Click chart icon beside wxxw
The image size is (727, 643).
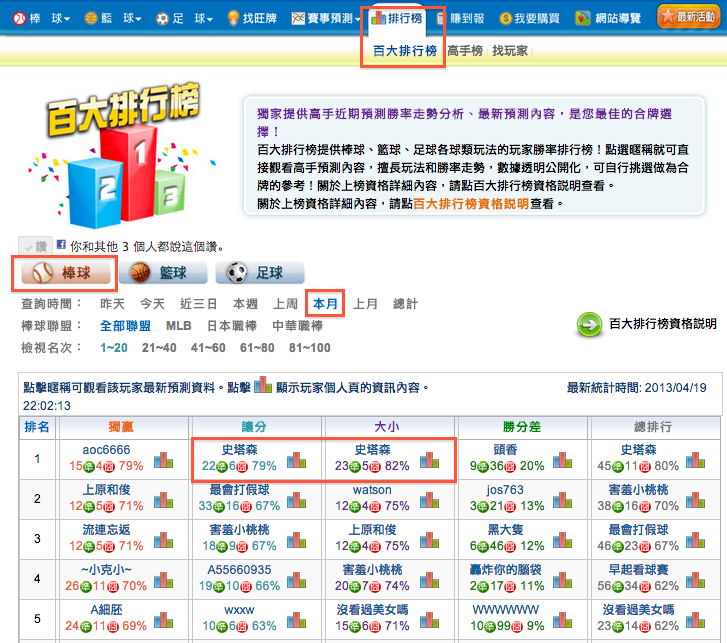(296, 619)
